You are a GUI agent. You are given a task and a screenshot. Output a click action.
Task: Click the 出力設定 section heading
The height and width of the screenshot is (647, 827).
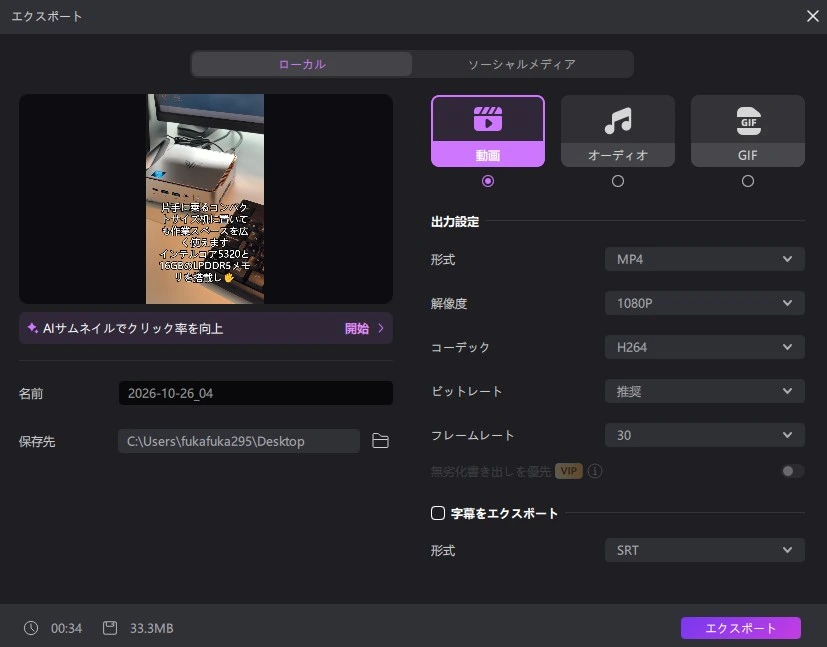click(455, 221)
